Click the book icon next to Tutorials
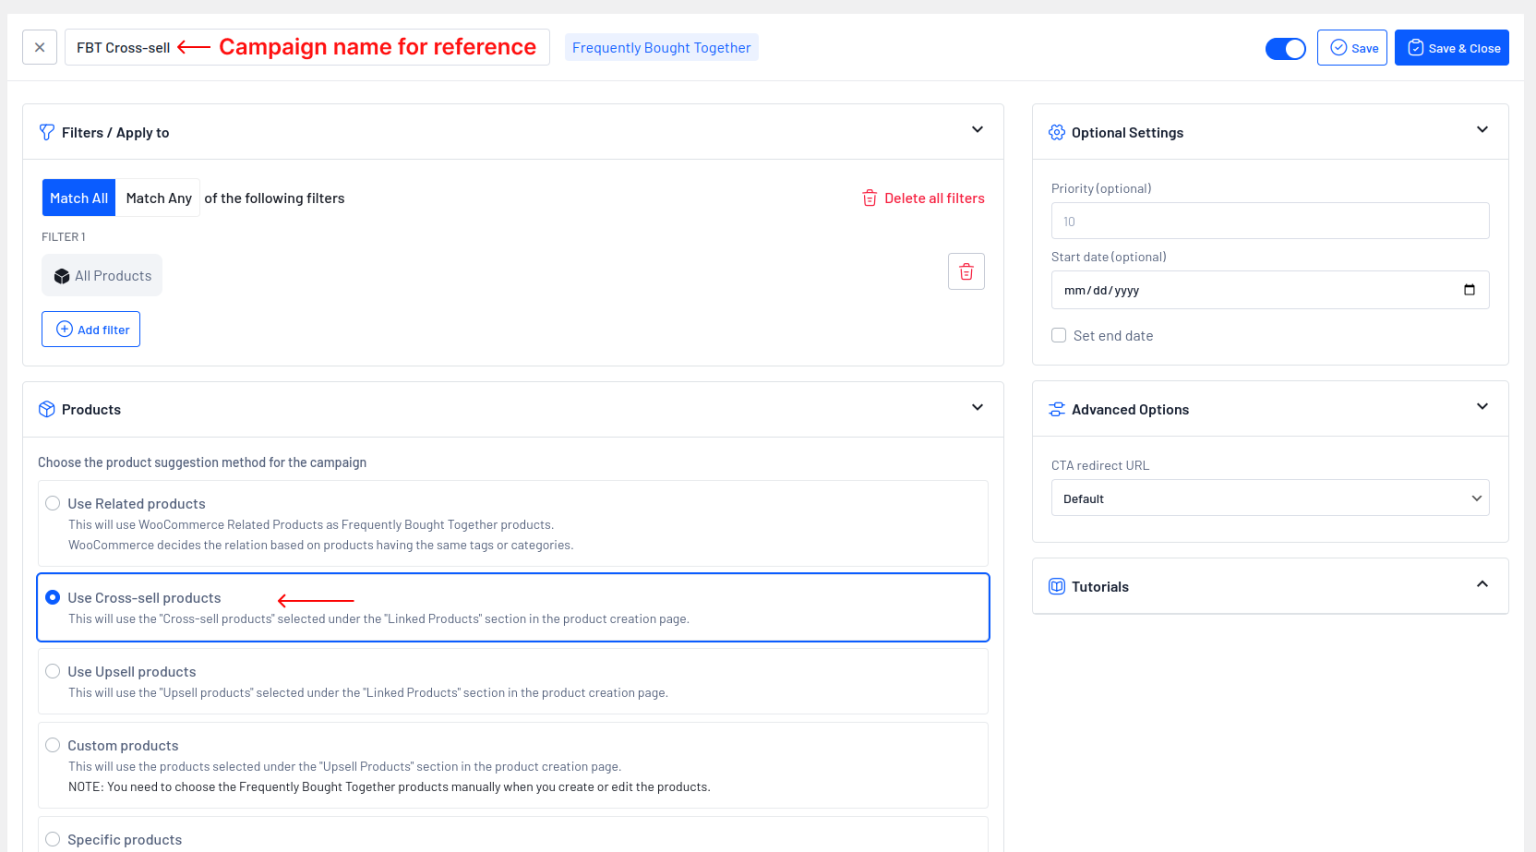 (x=1057, y=586)
